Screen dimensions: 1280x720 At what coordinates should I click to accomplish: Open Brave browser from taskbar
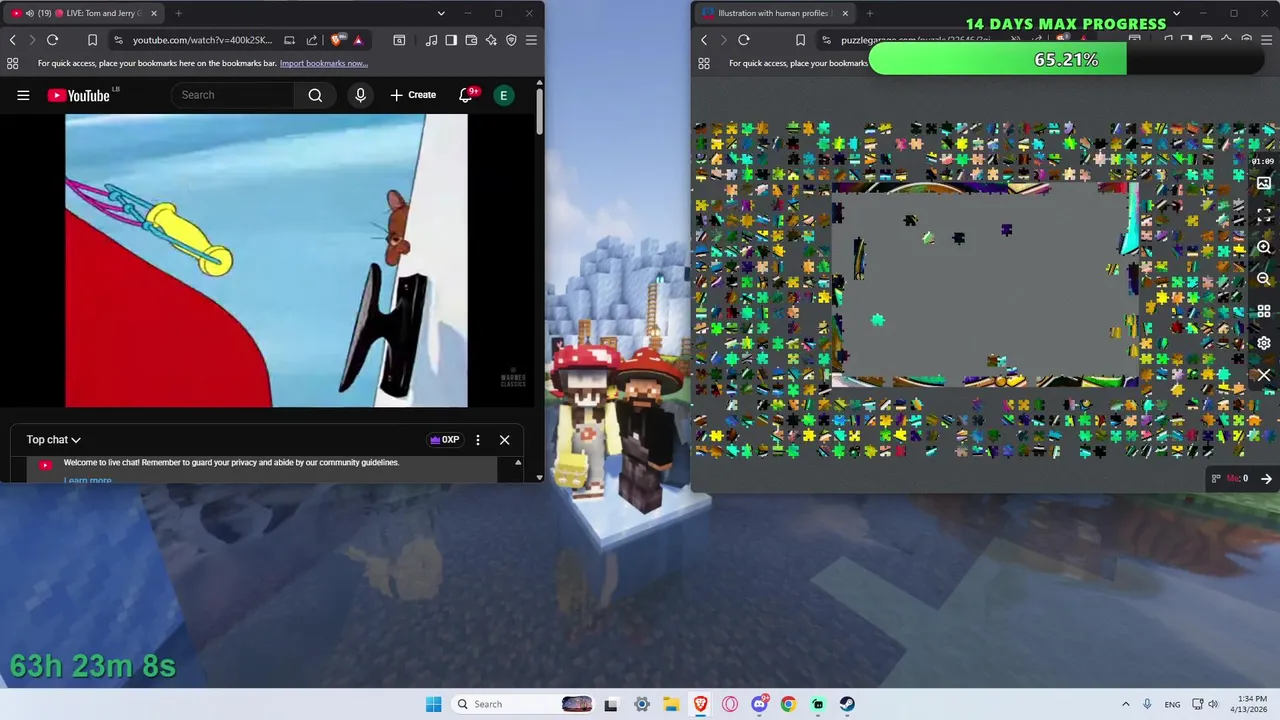(700, 704)
